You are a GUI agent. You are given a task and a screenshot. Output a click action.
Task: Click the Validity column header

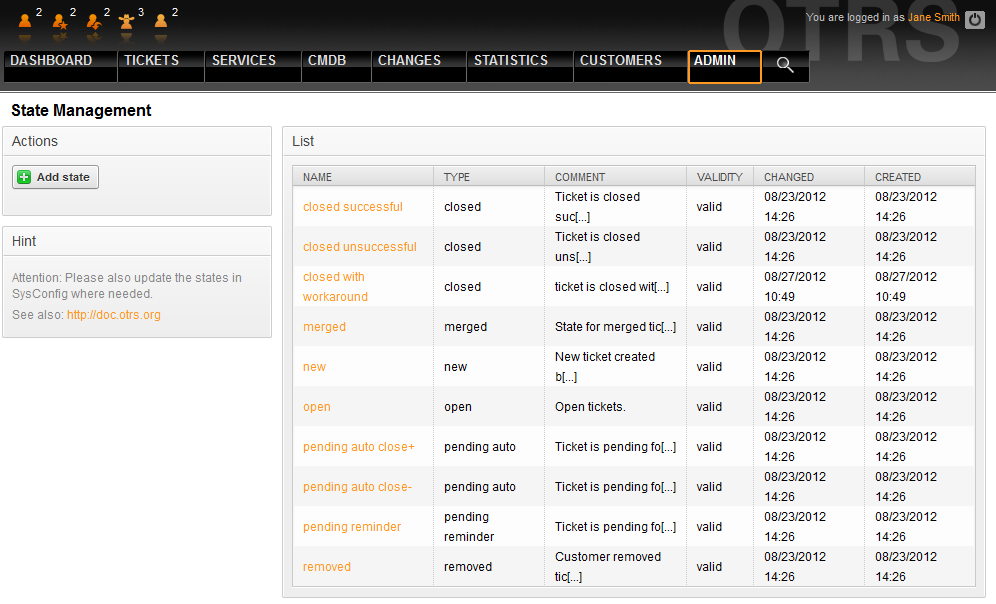click(x=719, y=177)
